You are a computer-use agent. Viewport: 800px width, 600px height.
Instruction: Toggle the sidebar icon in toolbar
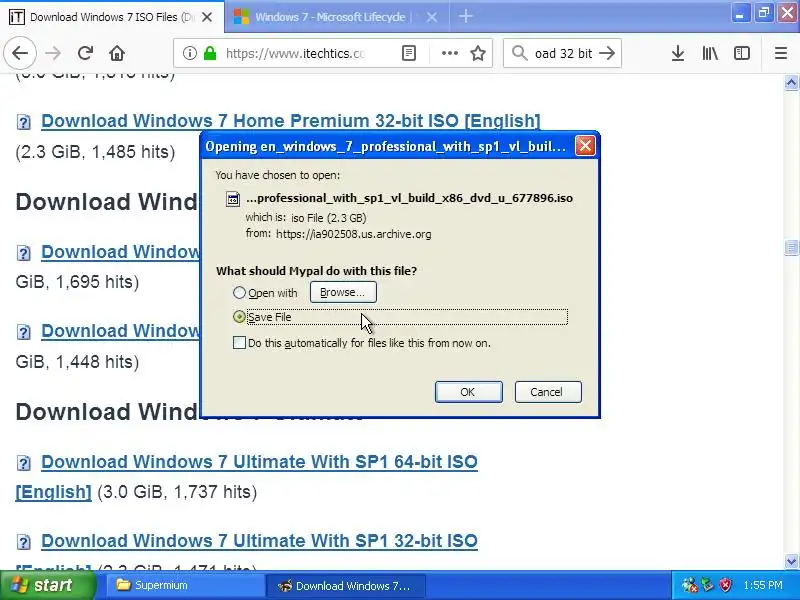point(741,53)
